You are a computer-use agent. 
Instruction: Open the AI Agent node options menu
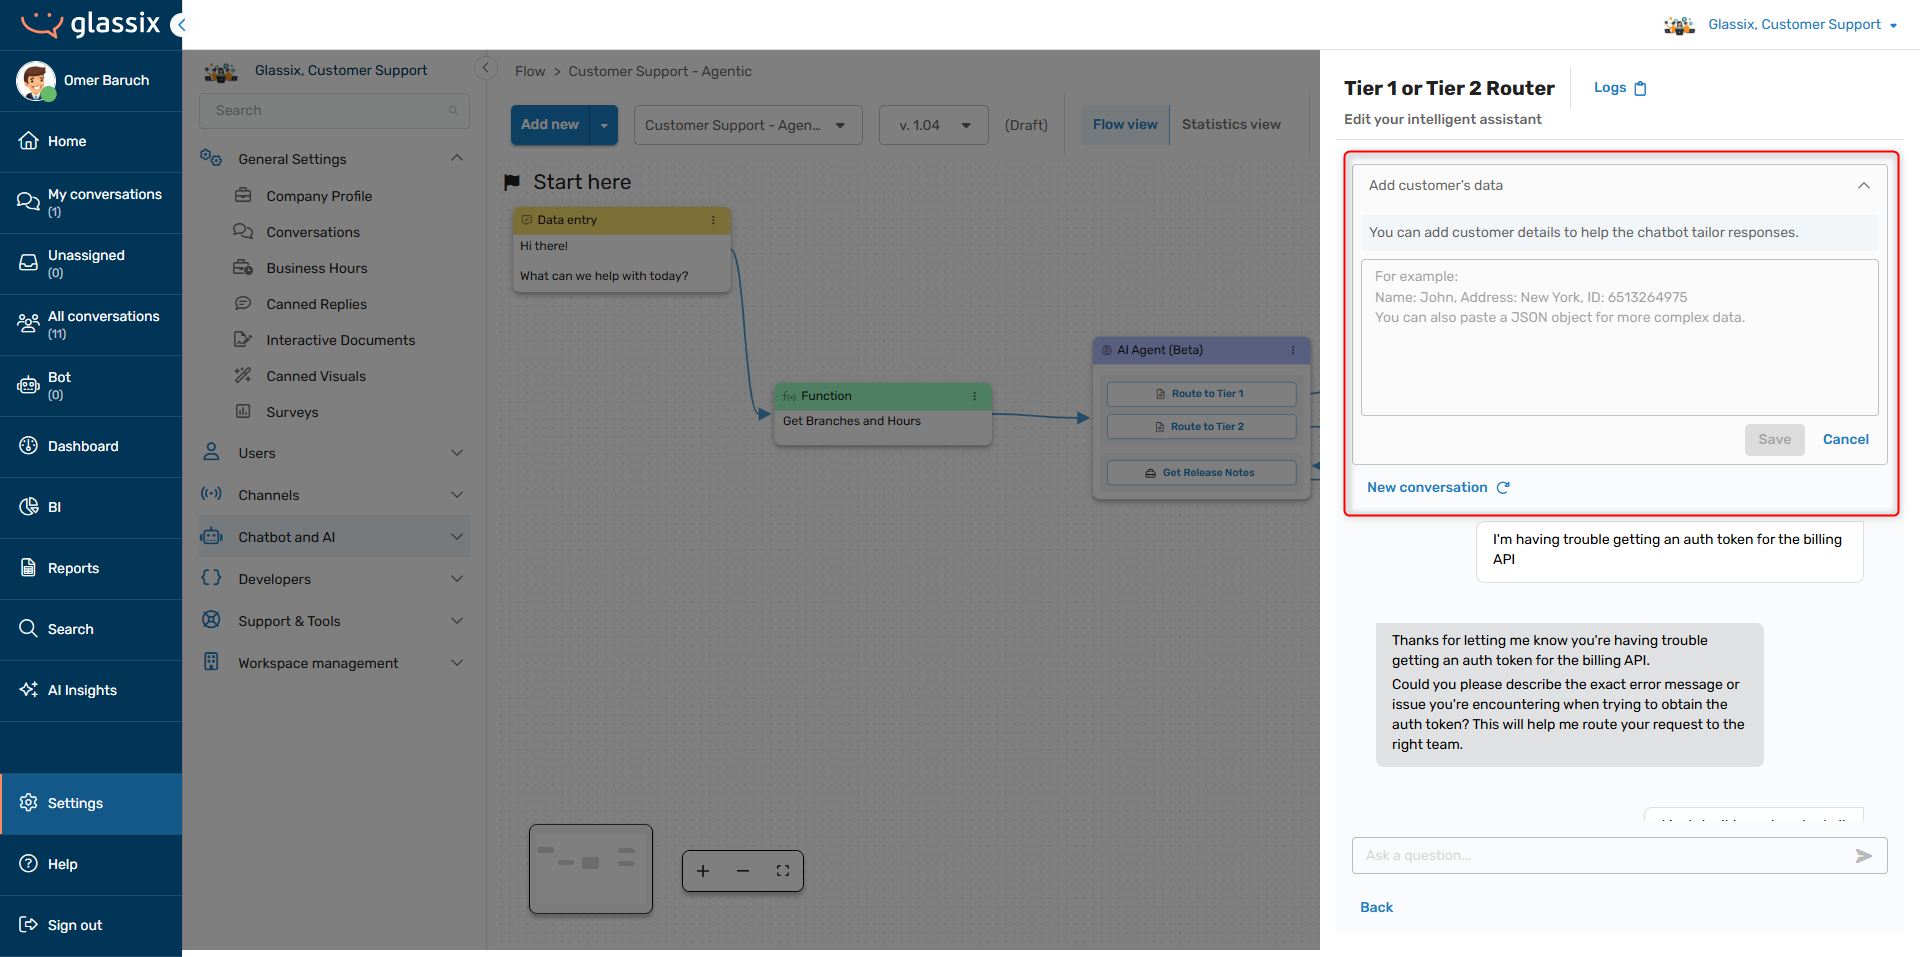pos(1293,350)
